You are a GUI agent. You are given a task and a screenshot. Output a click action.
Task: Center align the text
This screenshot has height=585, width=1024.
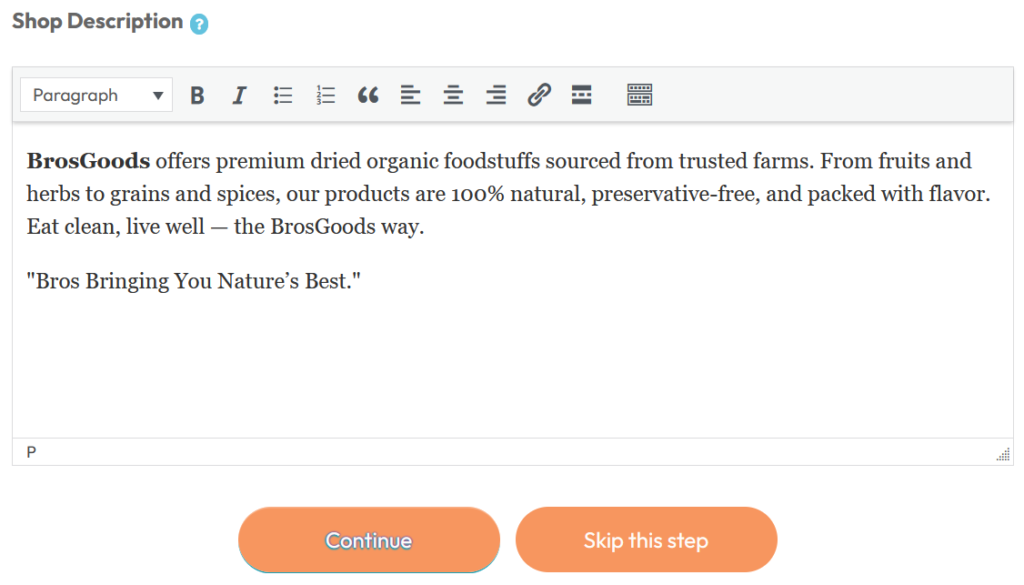[x=453, y=96]
